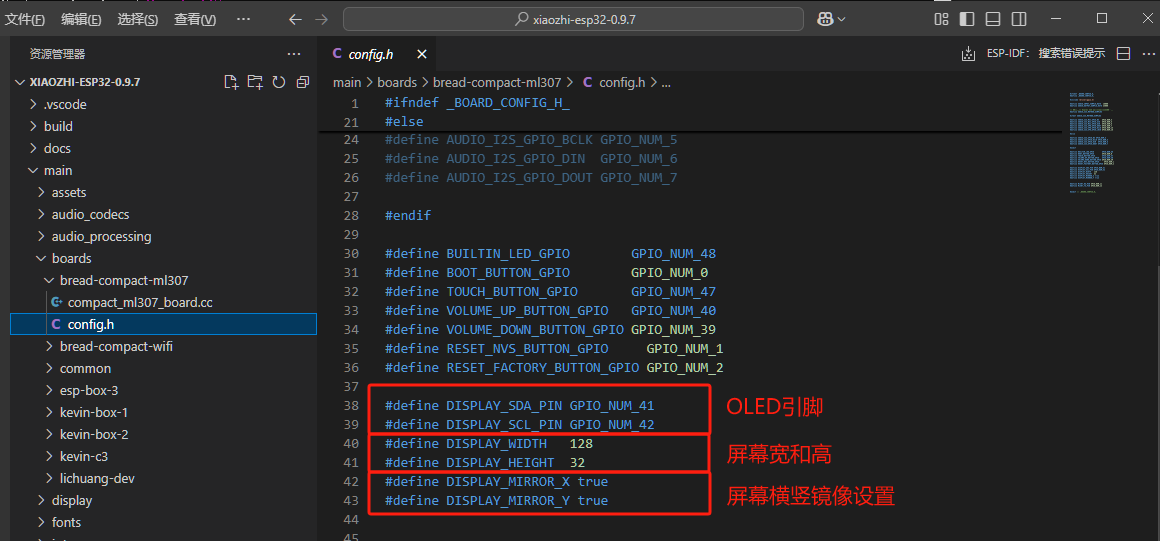The height and width of the screenshot is (541, 1160).
Task: Collapse the boards folder
Action: point(71,258)
